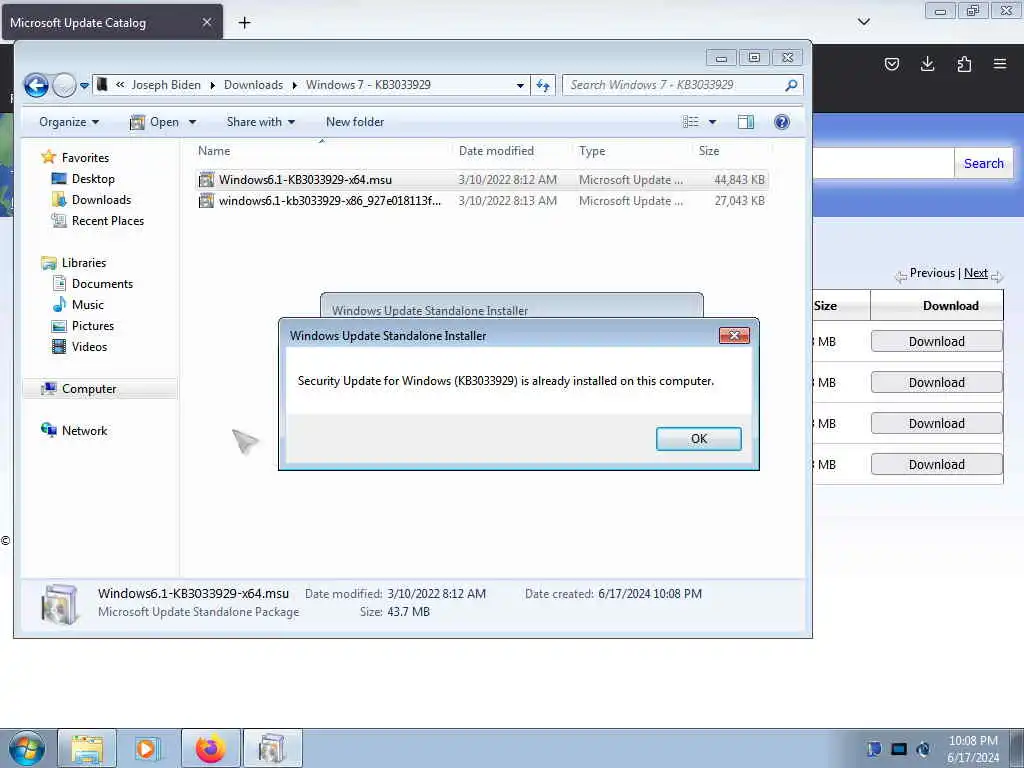
Task: Open the Firefox extensions icon
Action: click(964, 64)
